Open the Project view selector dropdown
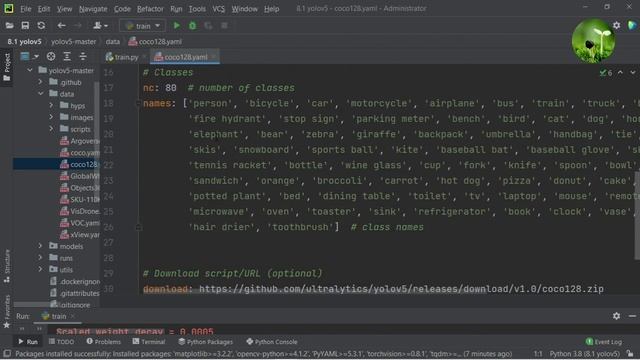 29,56
